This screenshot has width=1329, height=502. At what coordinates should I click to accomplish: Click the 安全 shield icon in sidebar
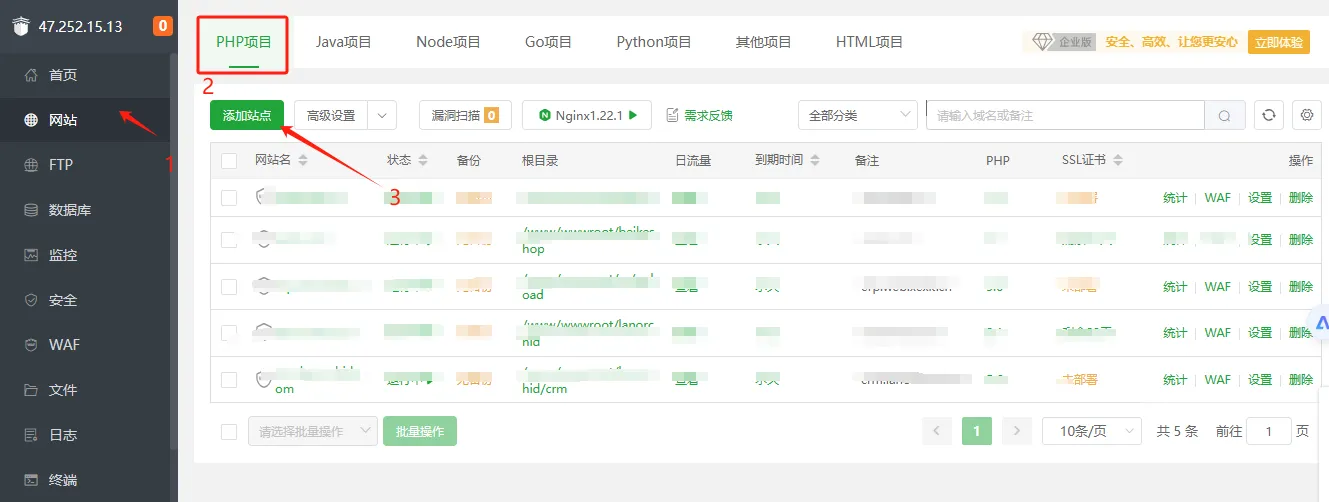[31, 300]
